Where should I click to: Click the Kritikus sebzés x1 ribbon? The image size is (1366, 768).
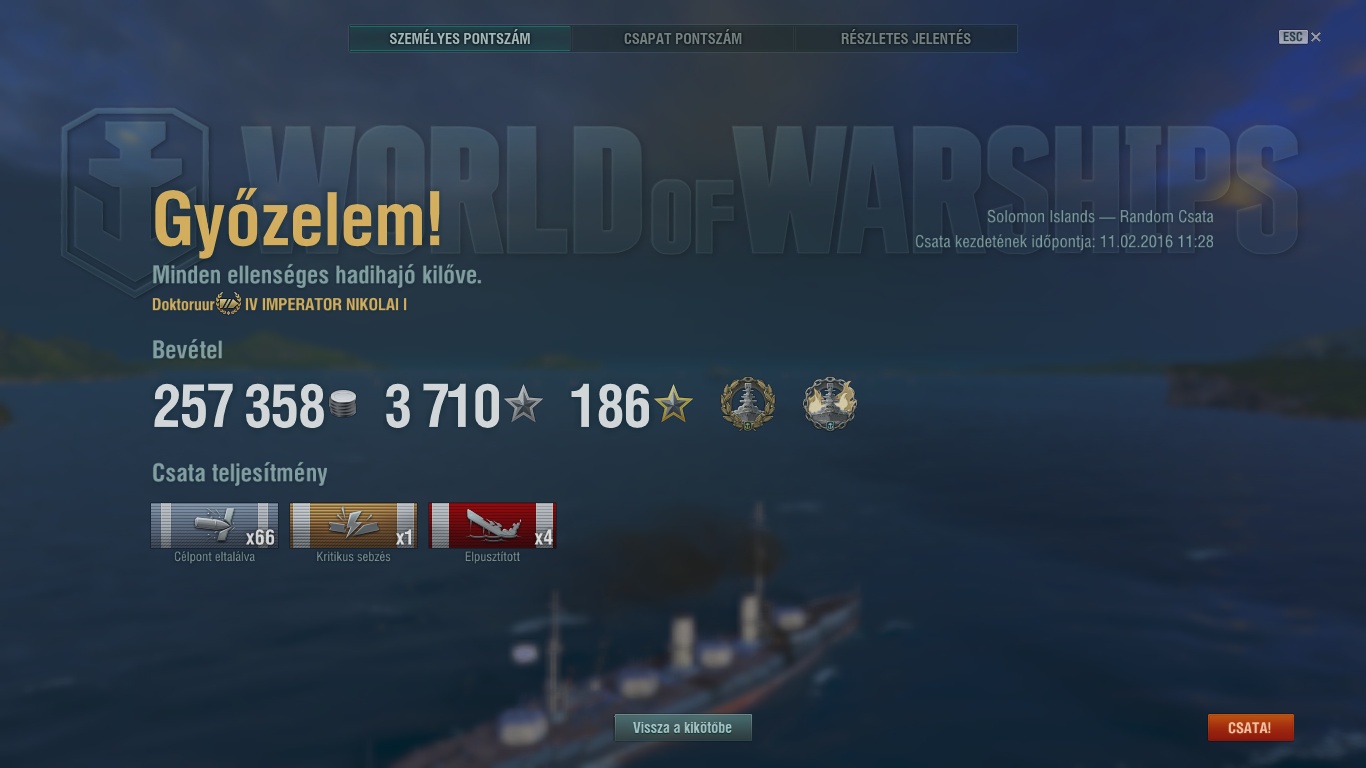pos(353,525)
